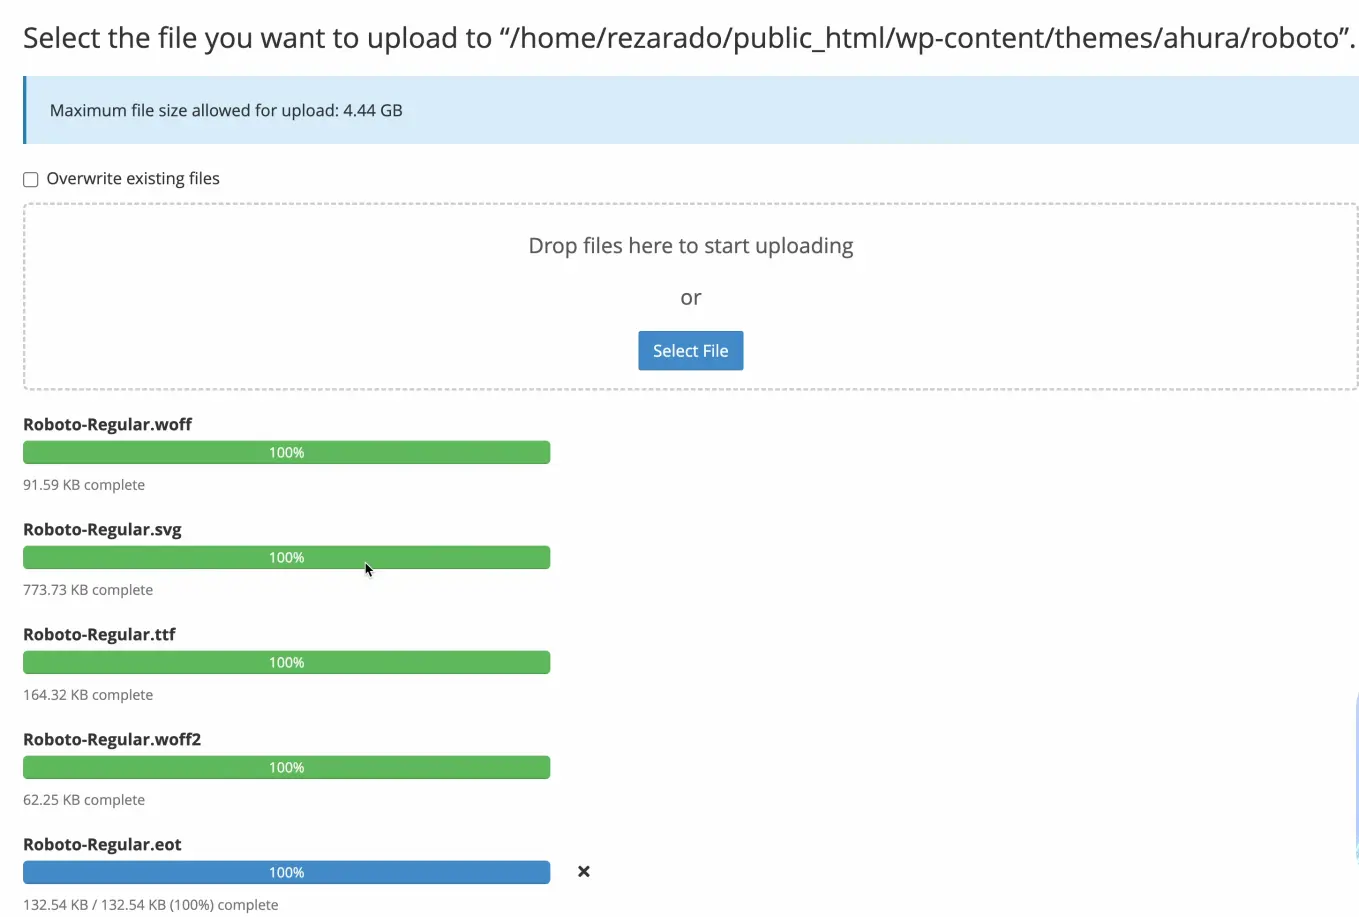This screenshot has width=1359, height=917.
Task: Select the Roboto-Regular.svg file name label
Action: [x=102, y=530]
